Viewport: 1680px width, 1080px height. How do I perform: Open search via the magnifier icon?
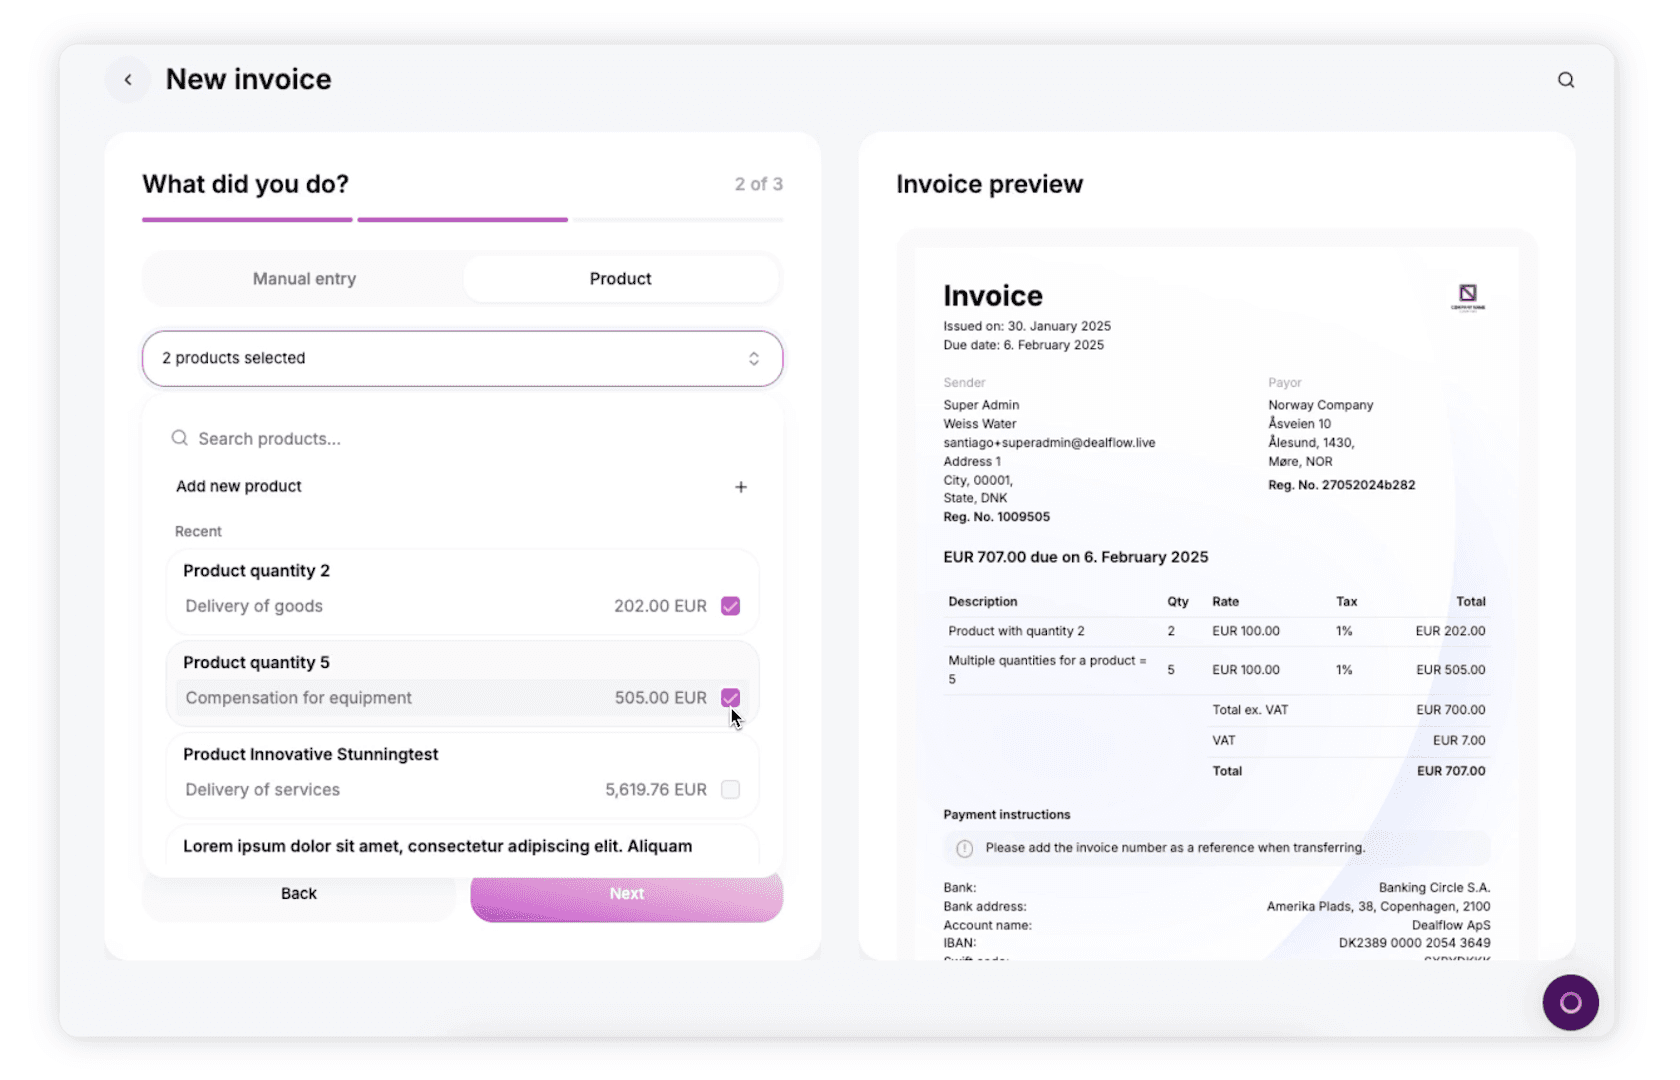[x=1565, y=80]
